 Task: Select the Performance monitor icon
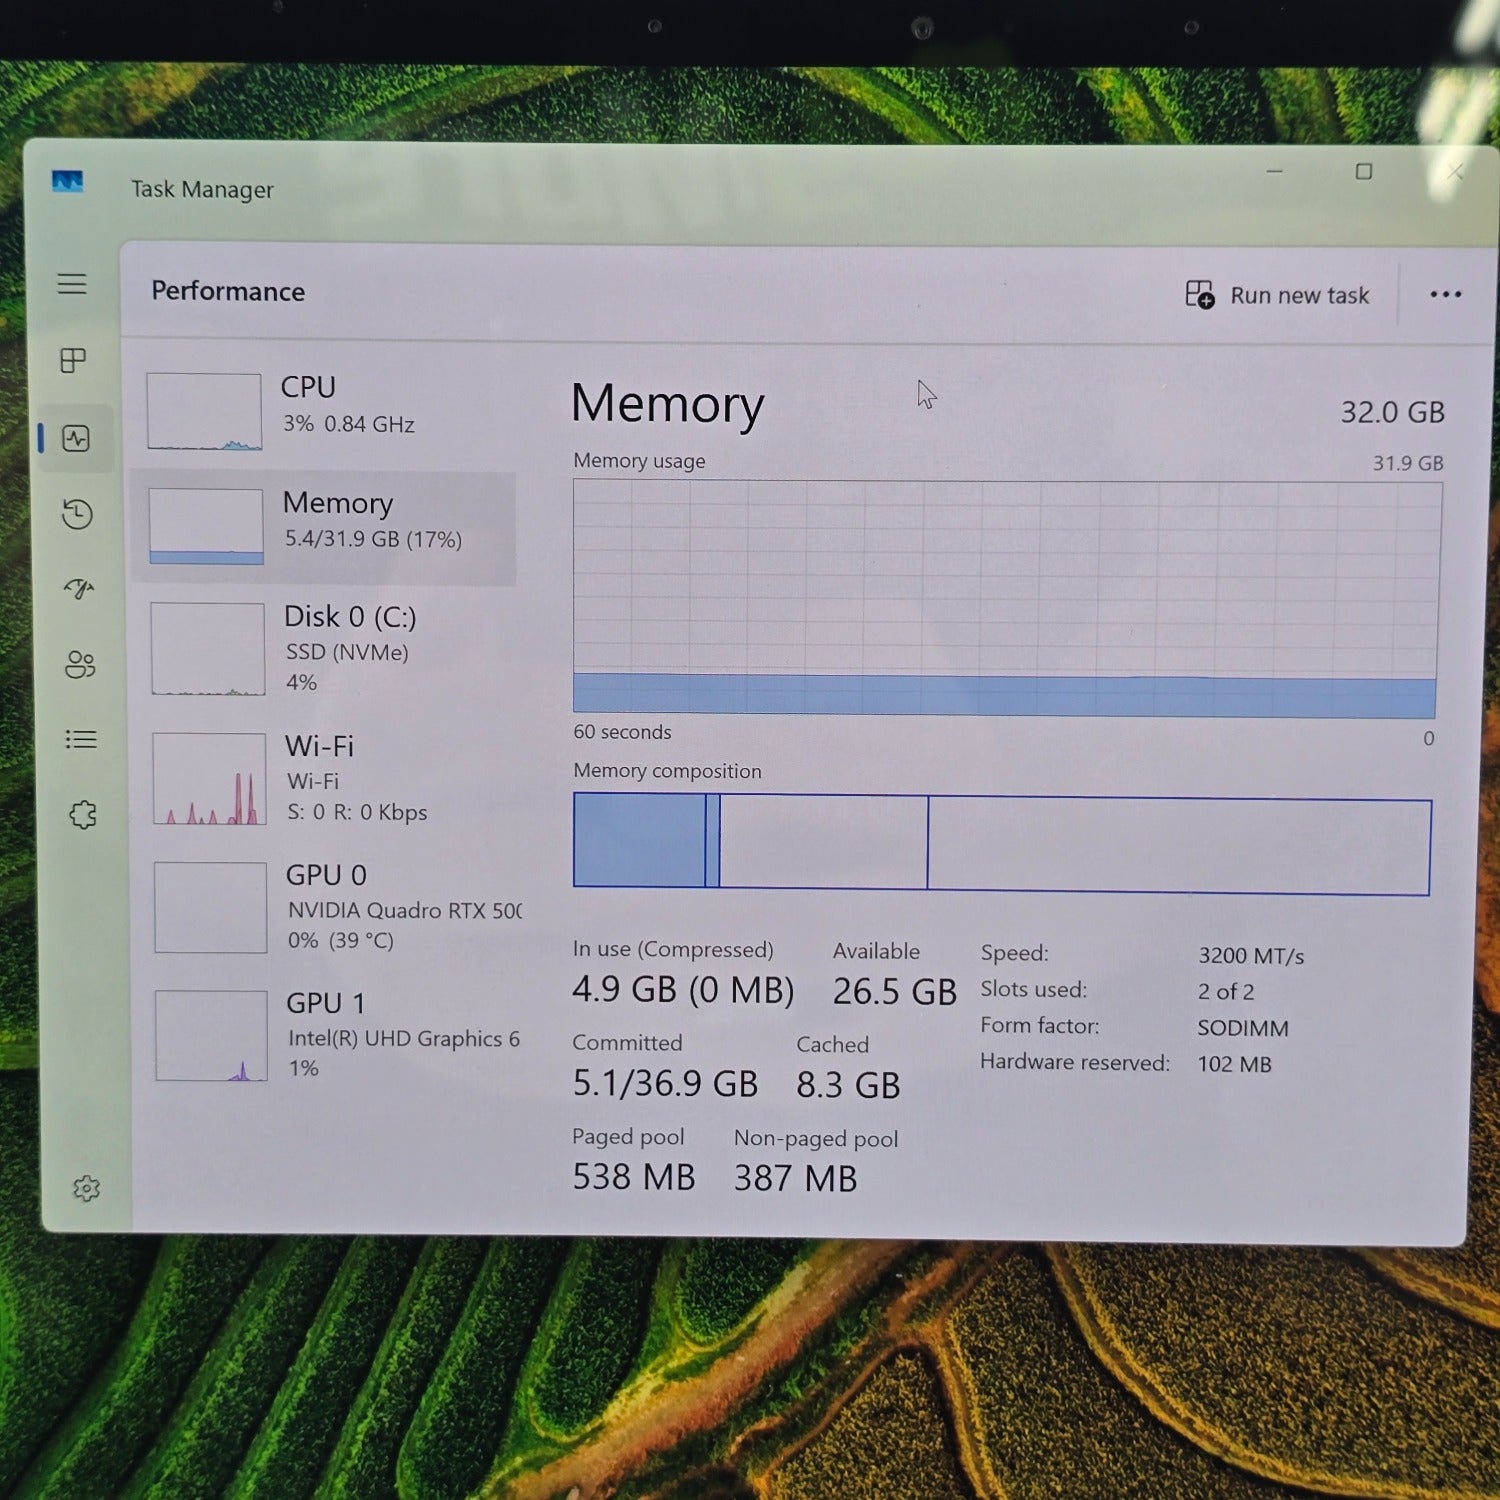coord(76,438)
